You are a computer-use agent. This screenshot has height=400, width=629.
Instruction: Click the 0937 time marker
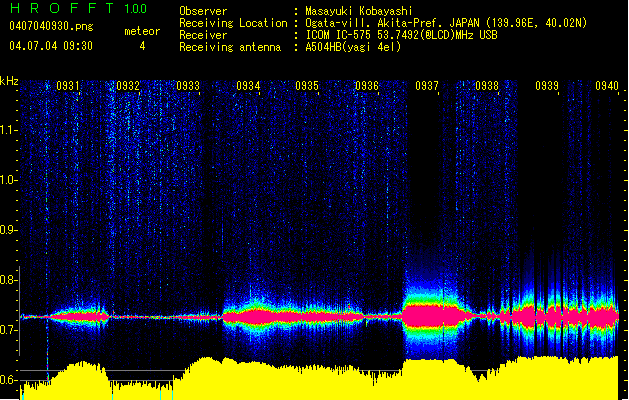point(427,86)
